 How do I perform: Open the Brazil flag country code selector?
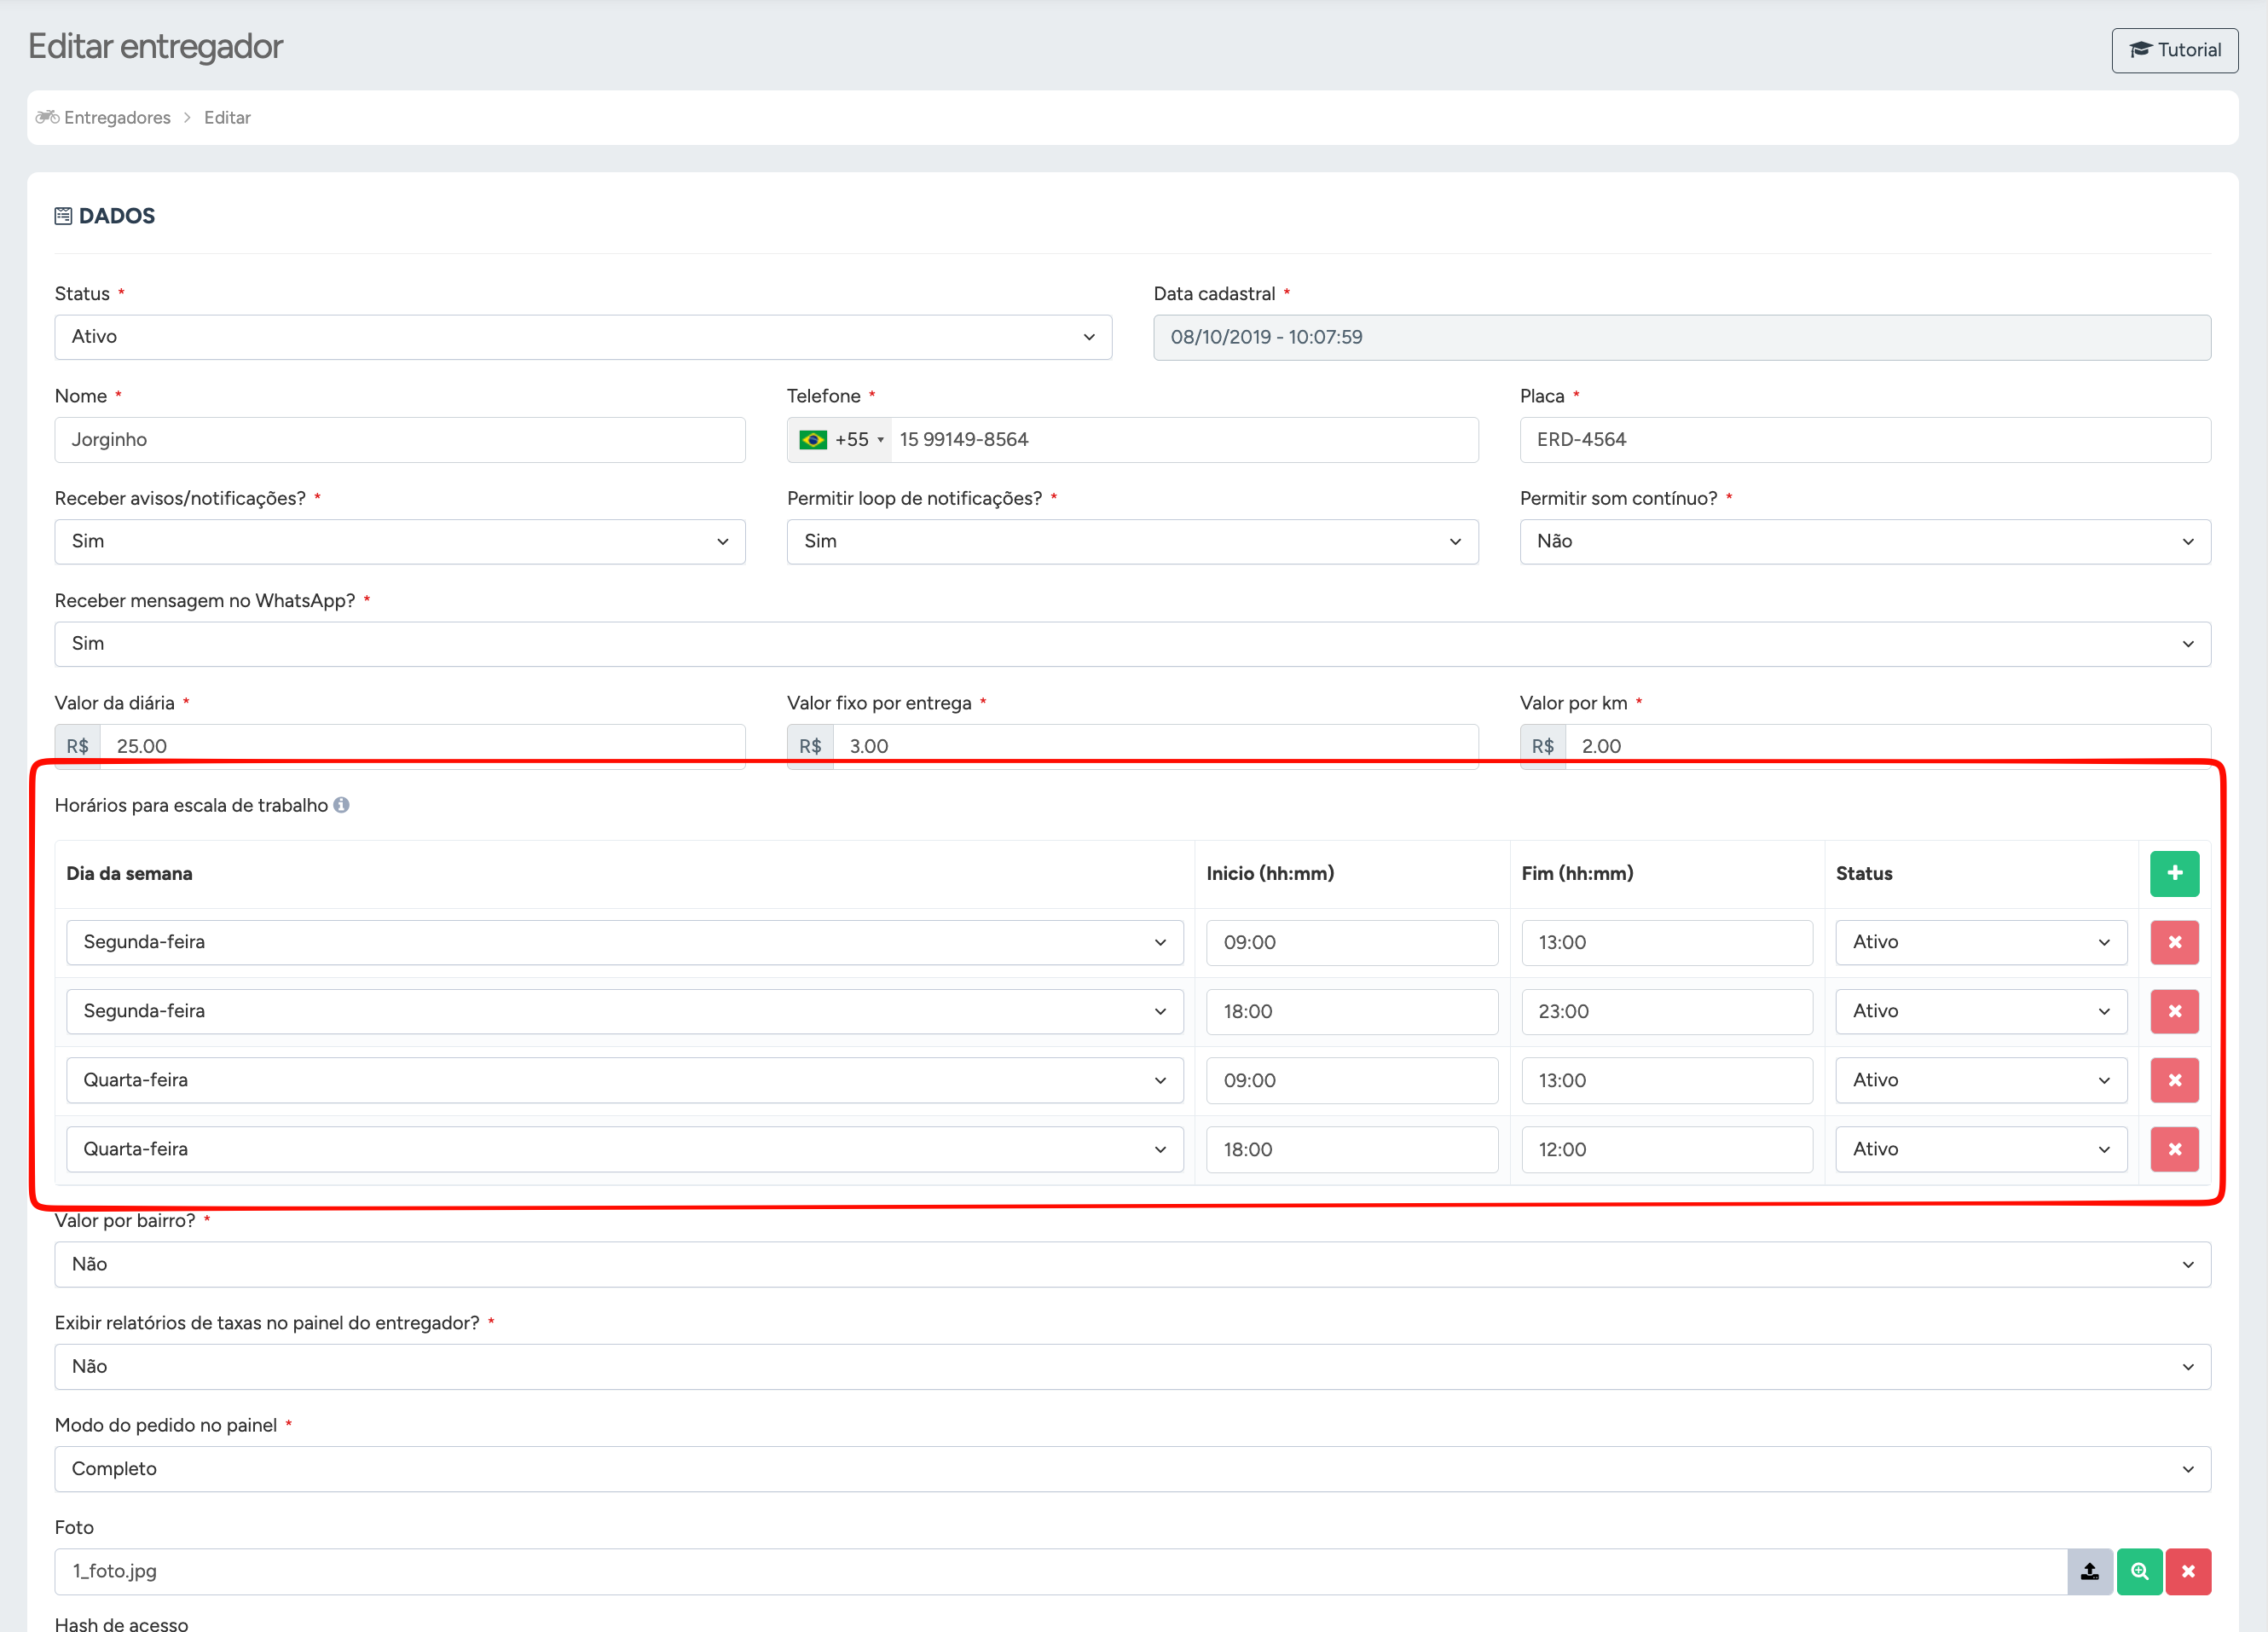[839, 440]
